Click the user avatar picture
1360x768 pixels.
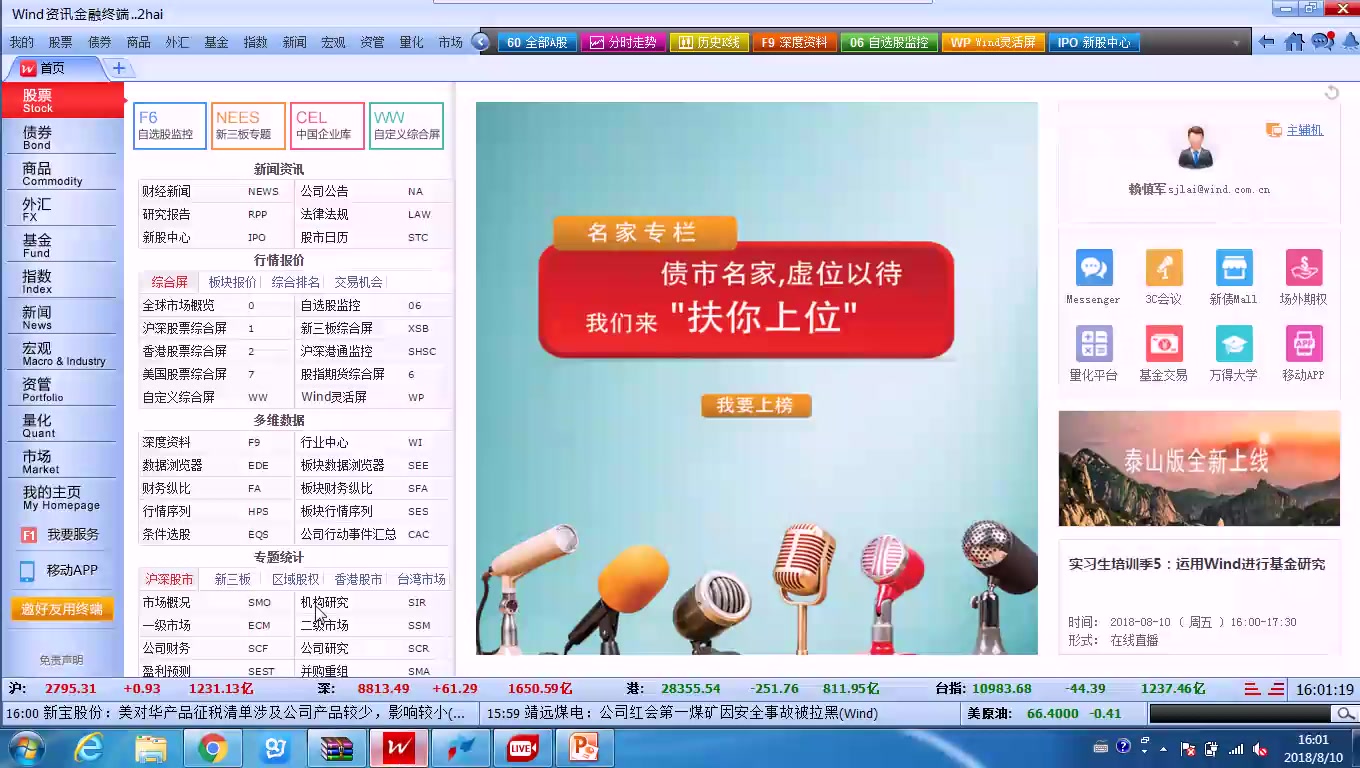[1195, 147]
